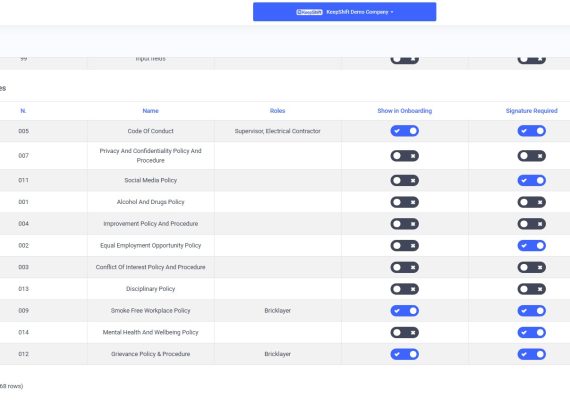Image resolution: width=570 pixels, height=400 pixels.
Task: Enable signature for Conflict Of Interest Policy
Action: click(531, 267)
